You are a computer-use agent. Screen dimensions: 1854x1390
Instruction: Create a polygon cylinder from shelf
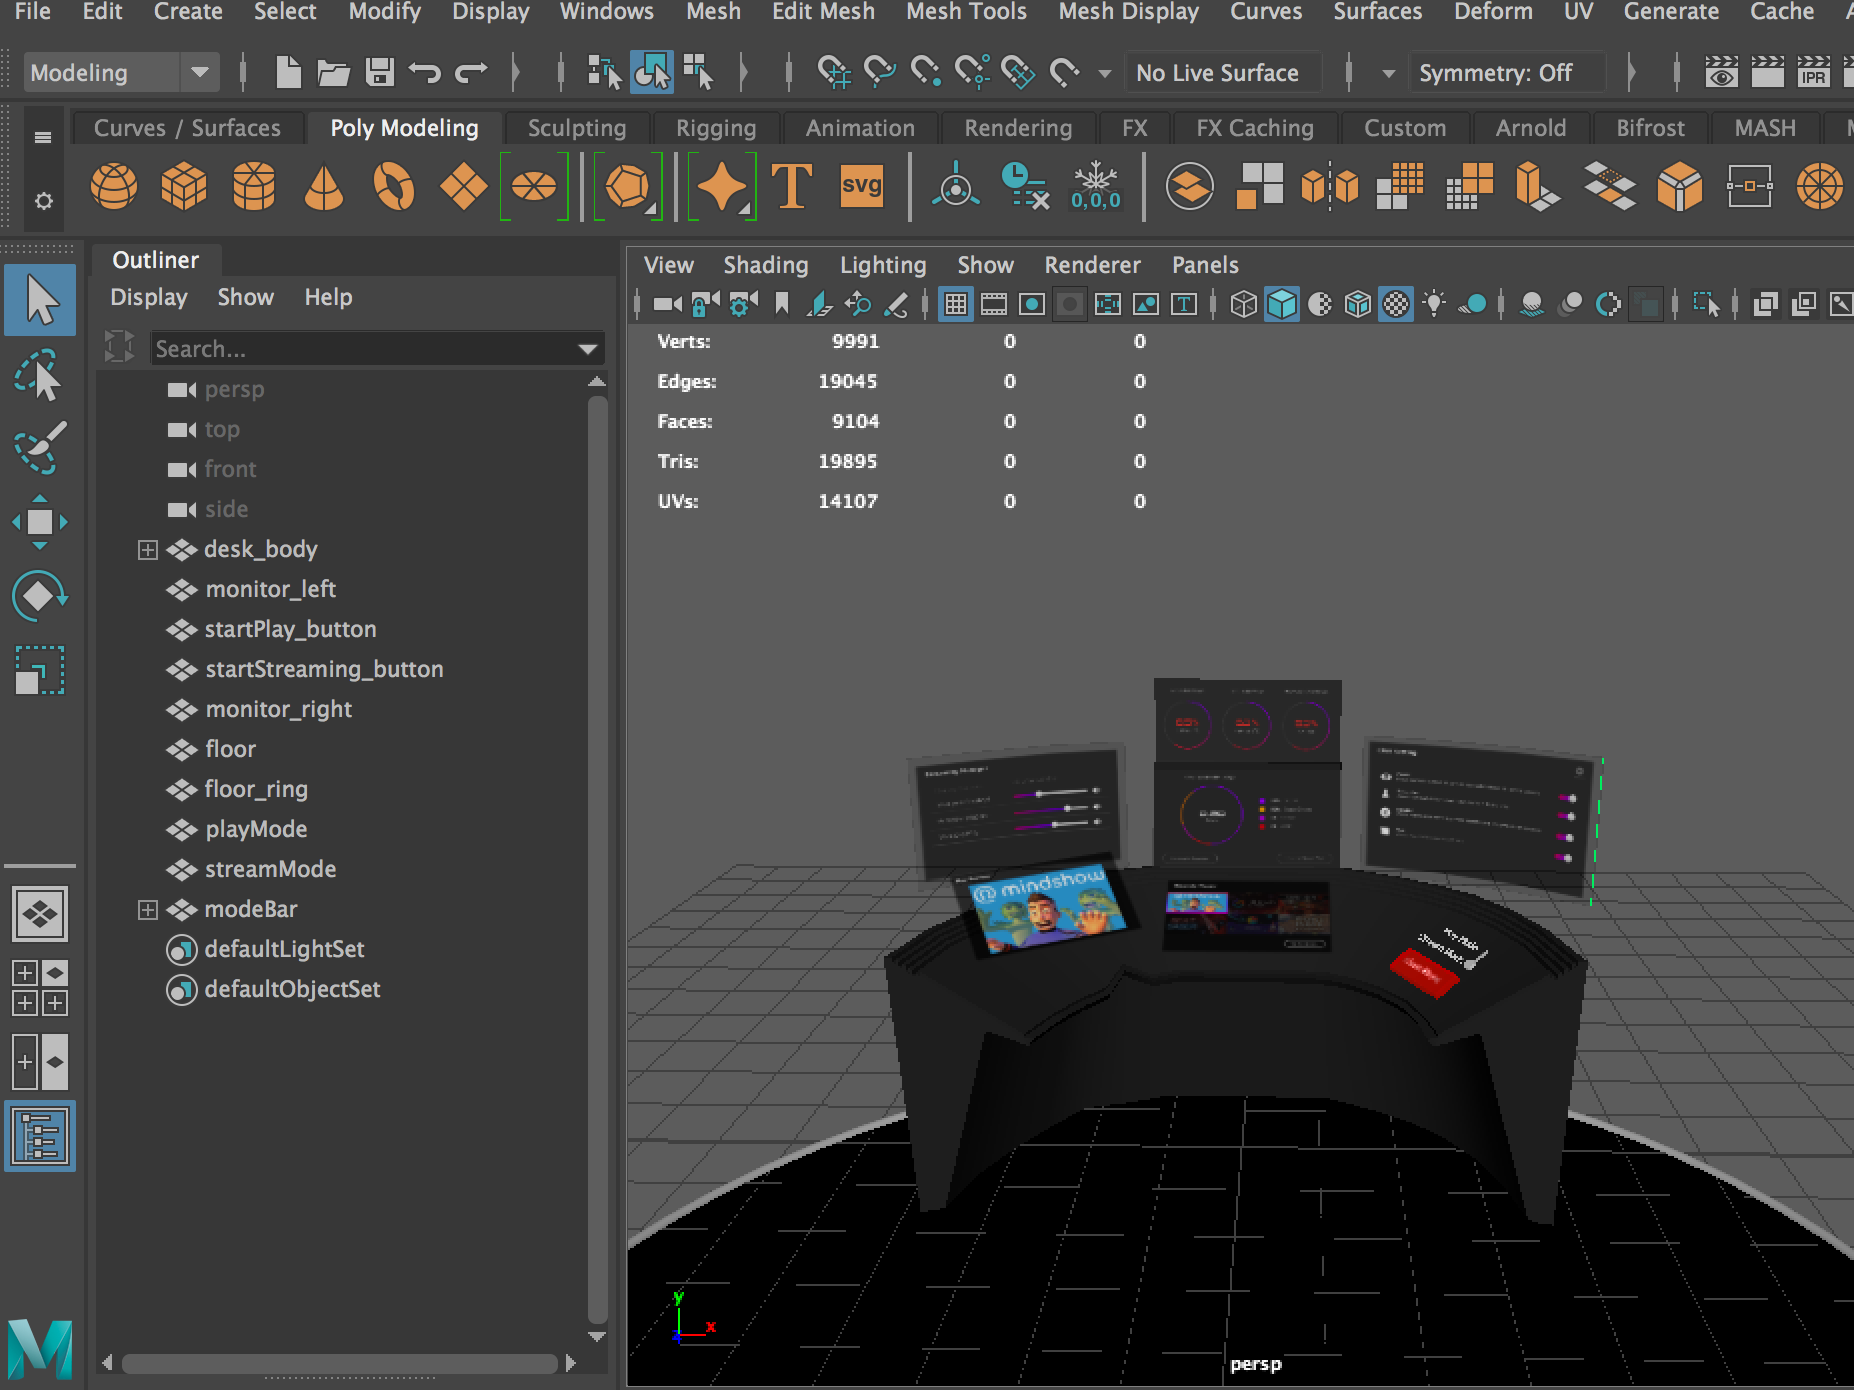[254, 187]
